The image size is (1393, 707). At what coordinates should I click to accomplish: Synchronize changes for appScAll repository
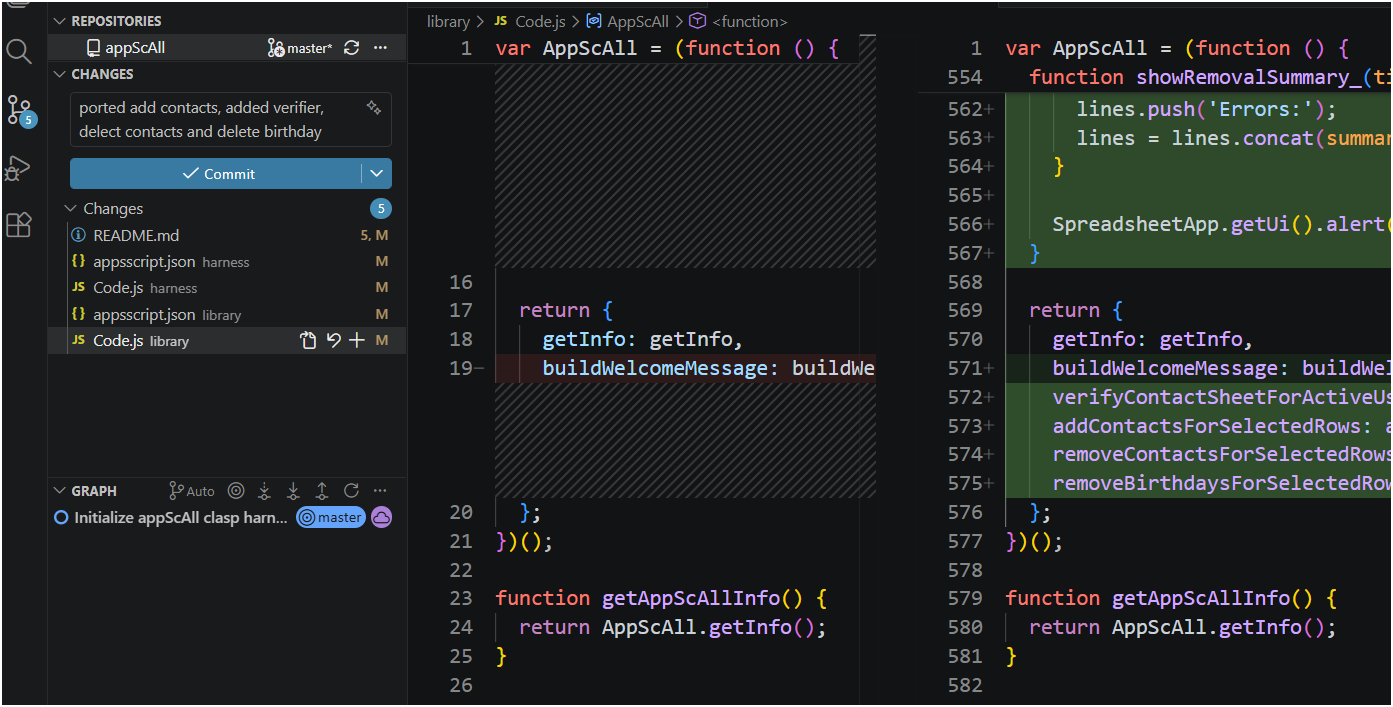351,48
